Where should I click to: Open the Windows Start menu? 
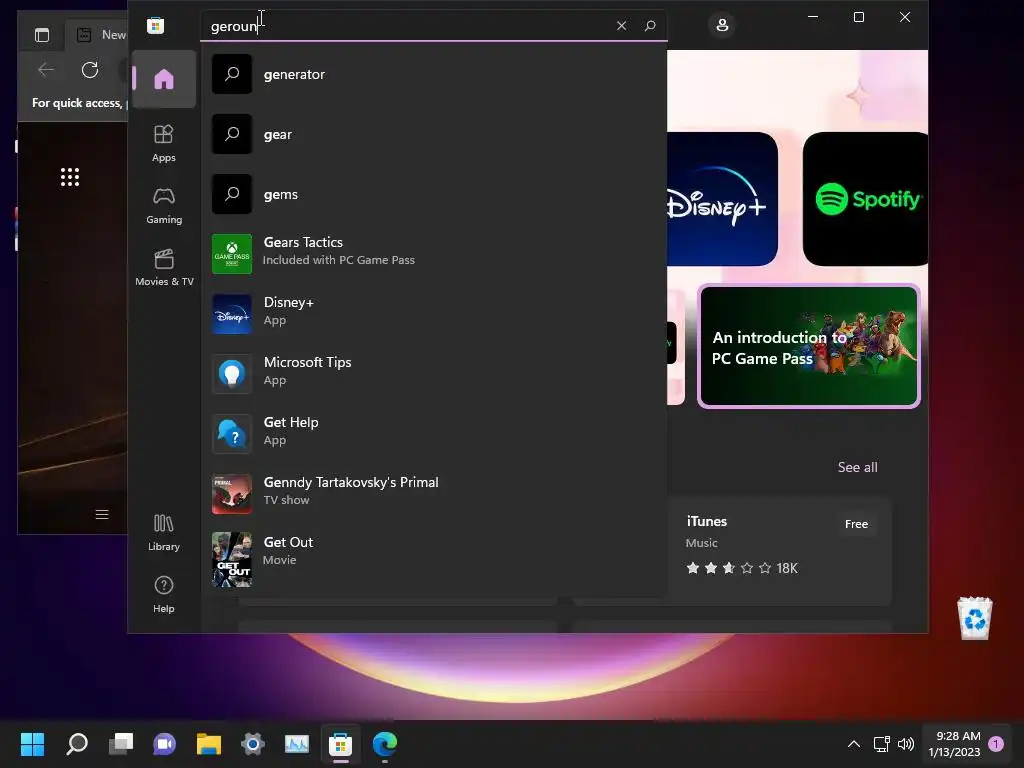pyautogui.click(x=32, y=743)
